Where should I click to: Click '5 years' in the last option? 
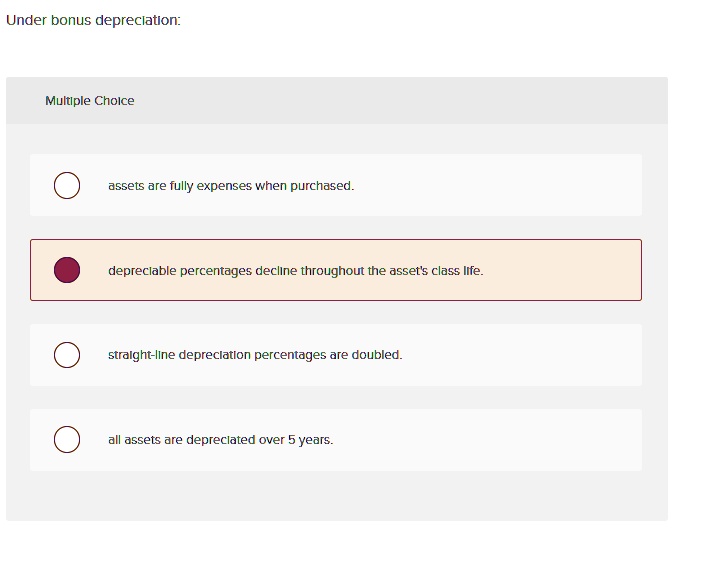coord(310,440)
